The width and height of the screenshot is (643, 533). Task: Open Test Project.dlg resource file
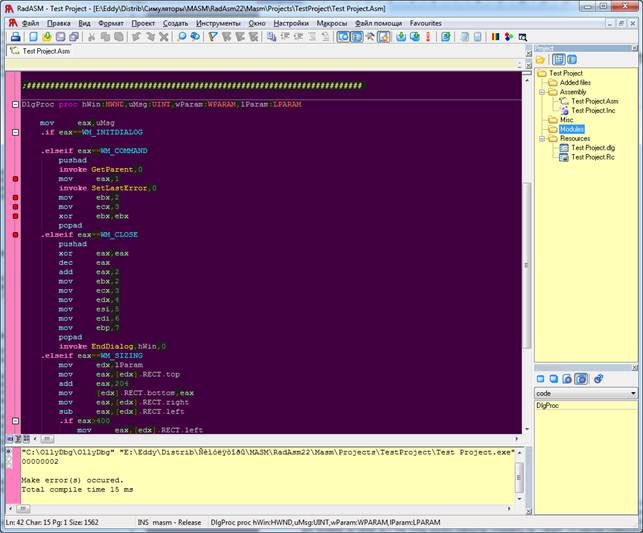click(x=594, y=147)
